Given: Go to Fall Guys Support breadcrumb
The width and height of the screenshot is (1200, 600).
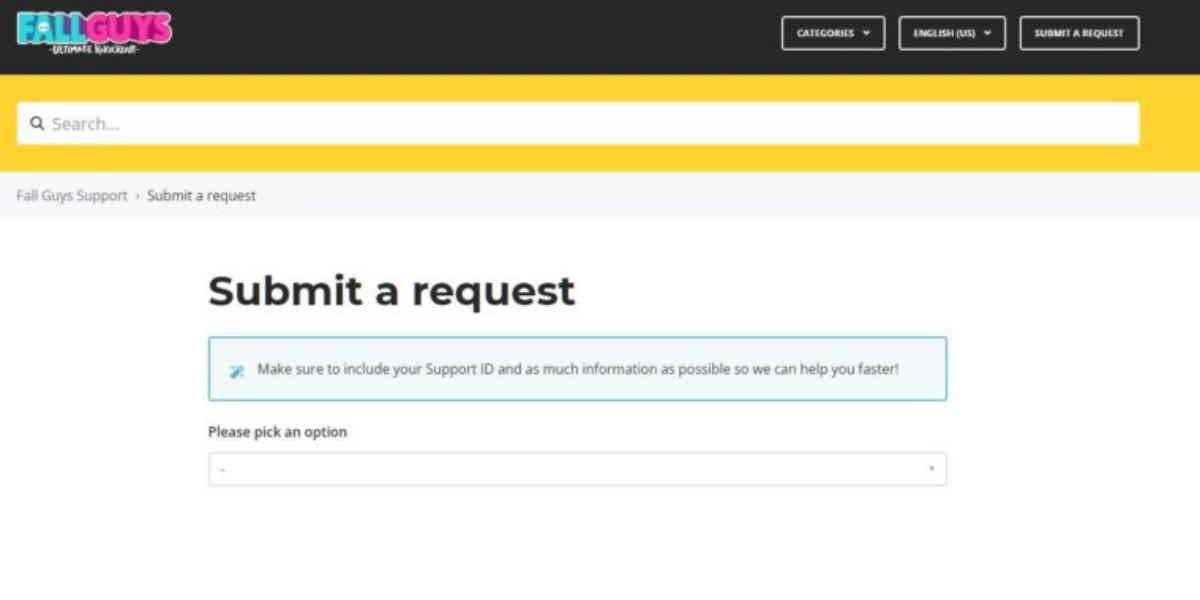Looking at the screenshot, I should click(x=72, y=196).
